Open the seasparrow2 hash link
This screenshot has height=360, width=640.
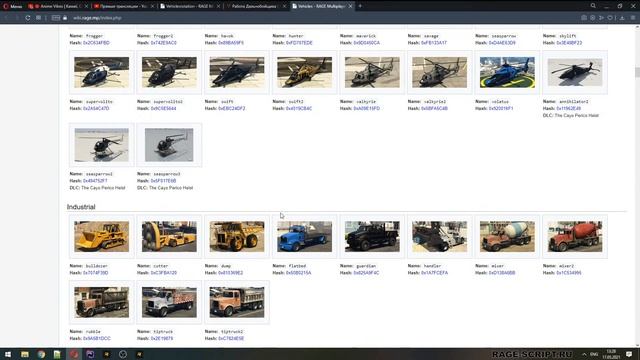(x=95, y=181)
